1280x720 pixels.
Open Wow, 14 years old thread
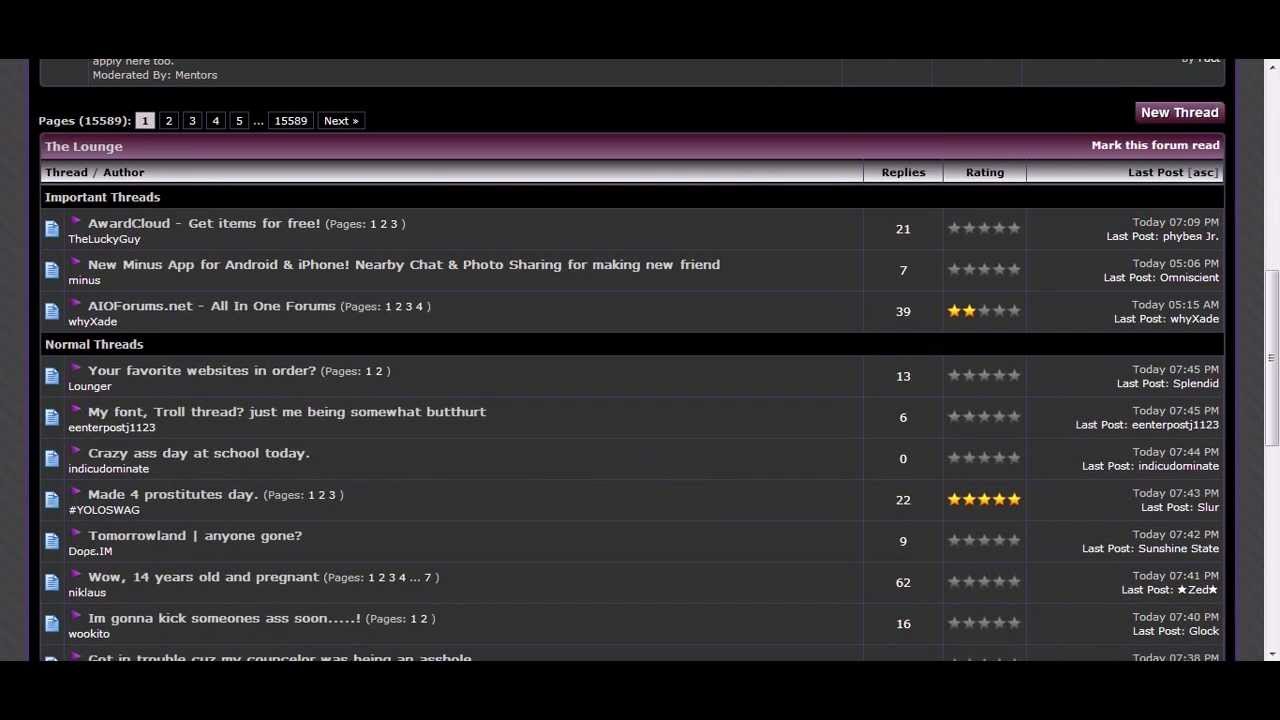[203, 577]
